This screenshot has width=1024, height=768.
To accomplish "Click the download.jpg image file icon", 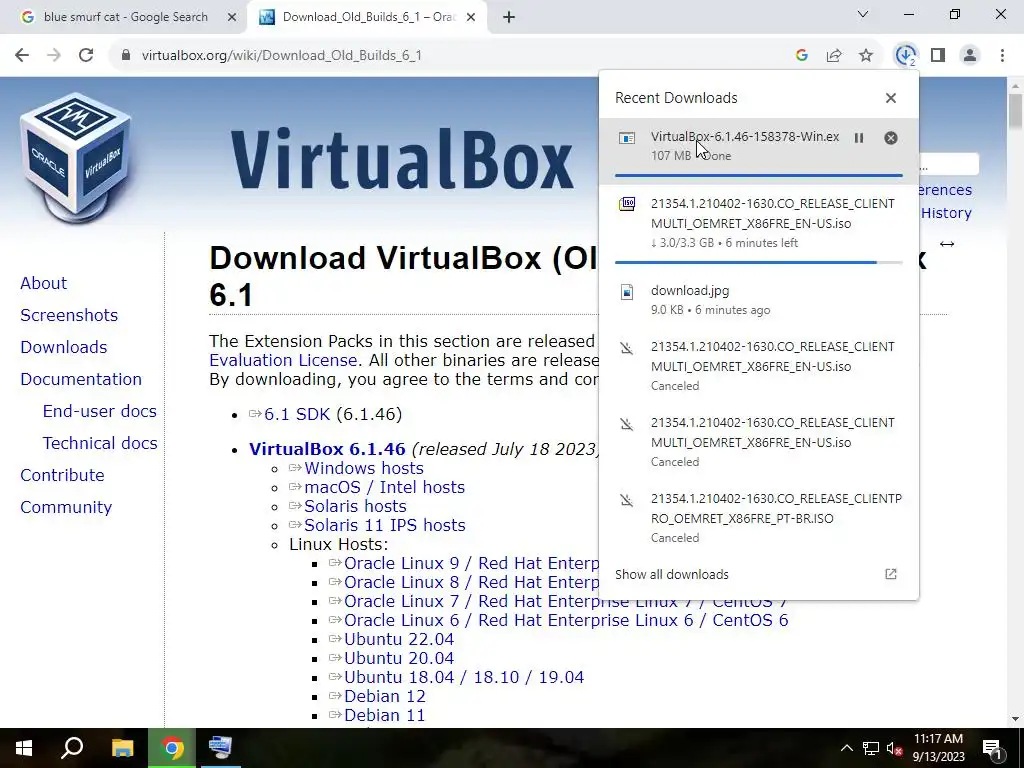I will (x=627, y=292).
